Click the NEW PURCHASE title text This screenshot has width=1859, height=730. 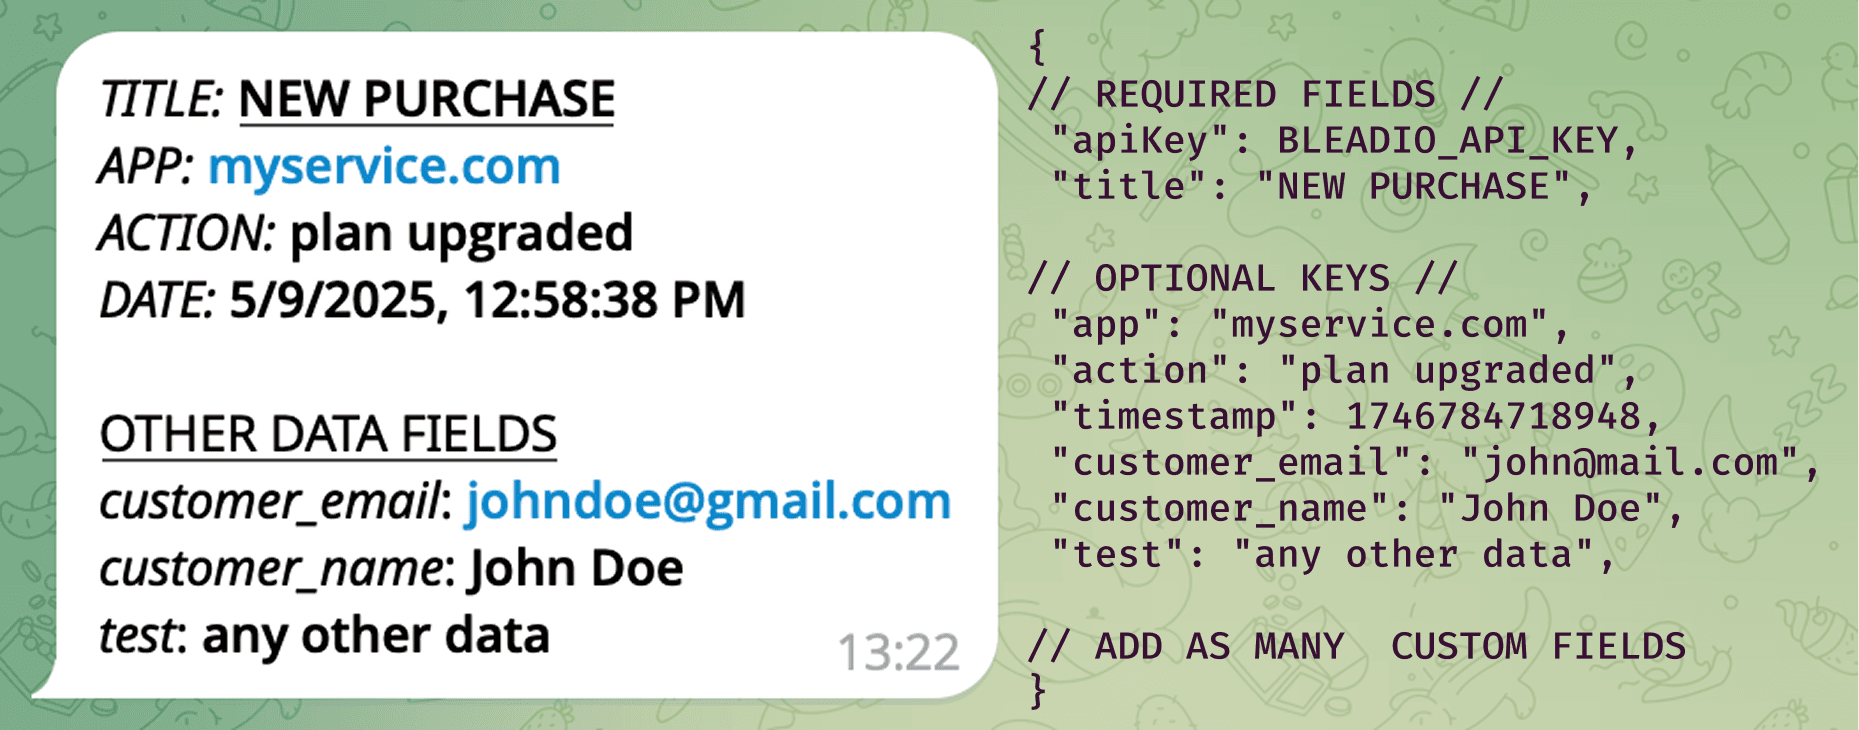pos(427,99)
